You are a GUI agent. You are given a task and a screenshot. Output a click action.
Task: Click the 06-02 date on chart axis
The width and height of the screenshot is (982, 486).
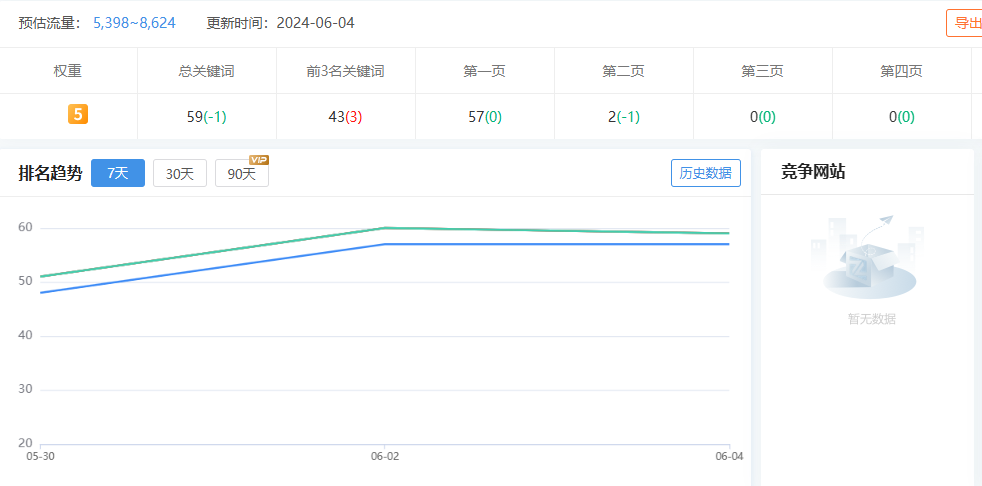click(x=385, y=456)
